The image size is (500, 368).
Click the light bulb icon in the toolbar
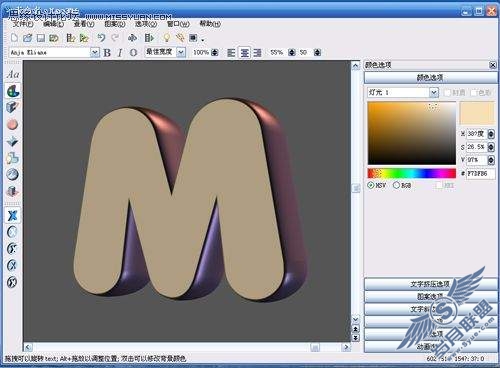pos(167,38)
